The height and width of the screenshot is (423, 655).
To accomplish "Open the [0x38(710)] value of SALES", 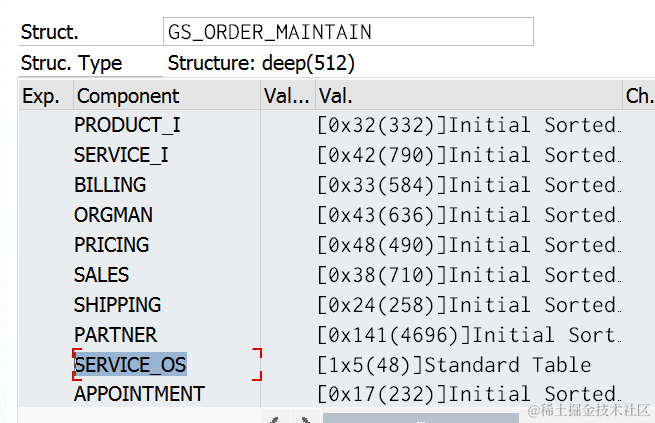I will (x=469, y=275).
